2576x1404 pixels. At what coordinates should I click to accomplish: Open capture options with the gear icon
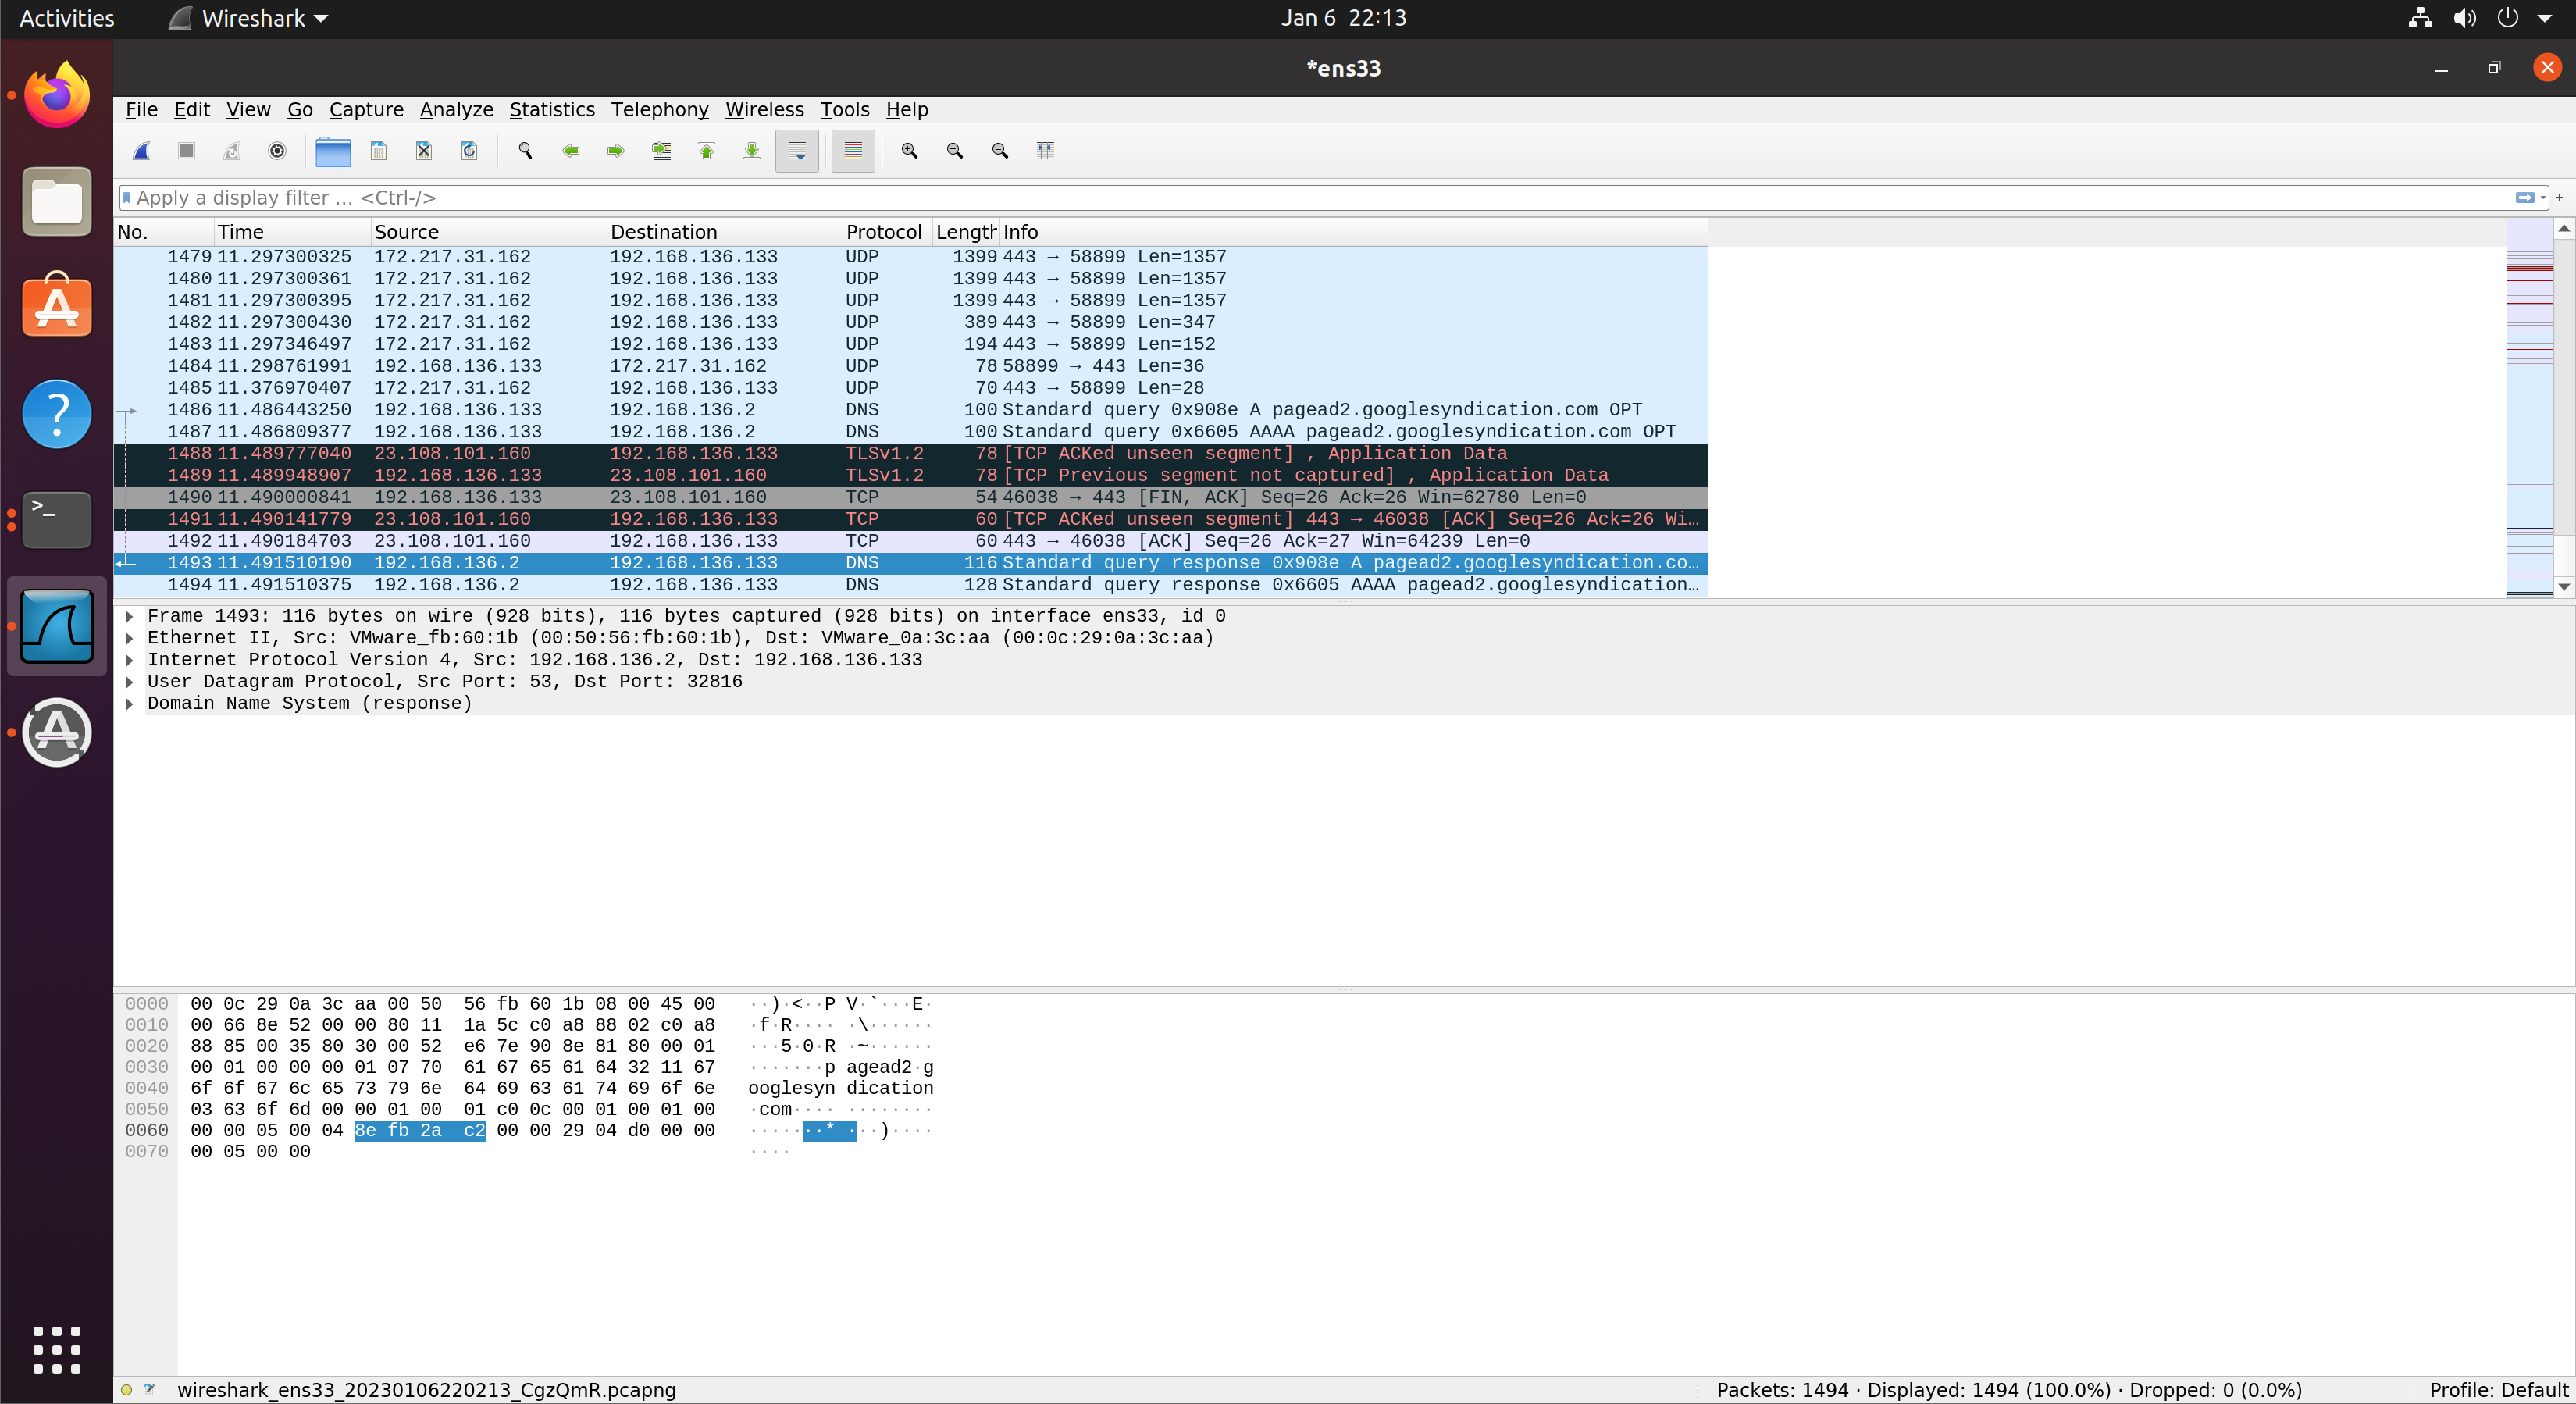point(277,151)
